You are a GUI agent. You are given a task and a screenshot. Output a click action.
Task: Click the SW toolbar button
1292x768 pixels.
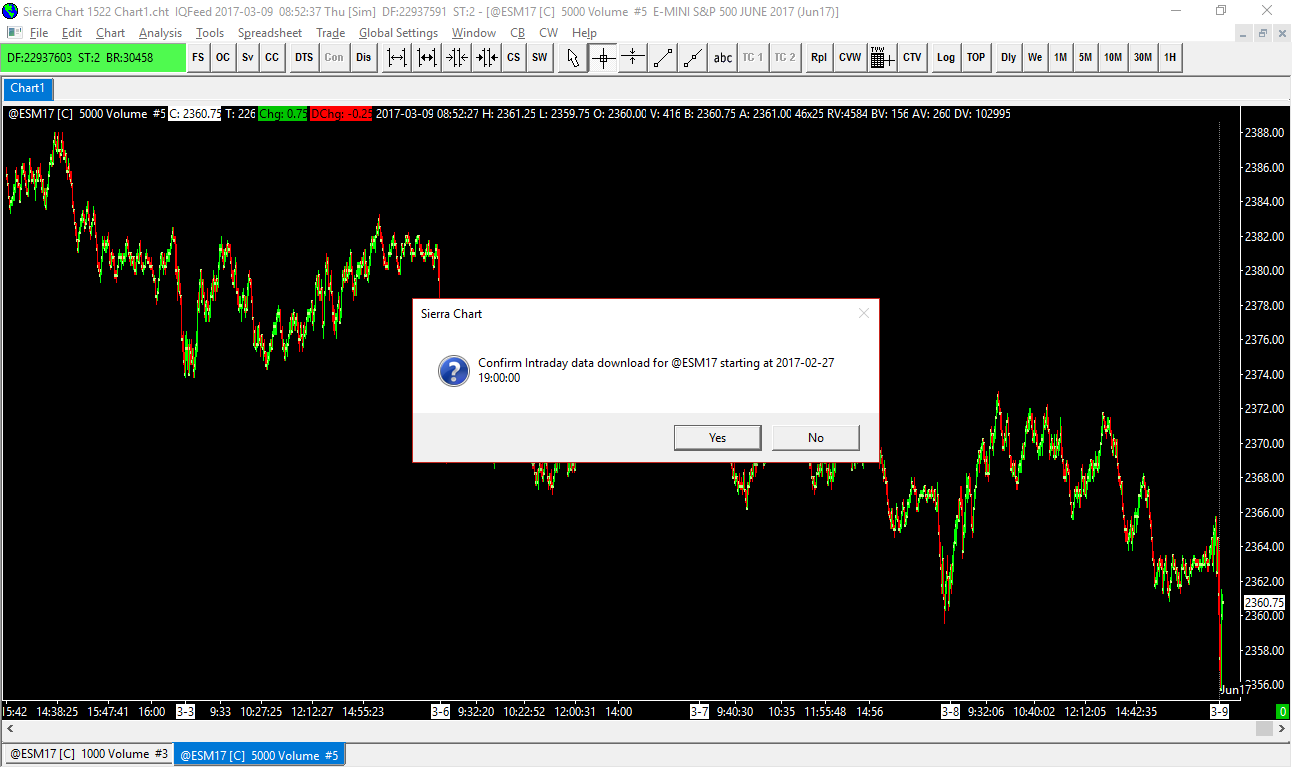pyautogui.click(x=539, y=58)
